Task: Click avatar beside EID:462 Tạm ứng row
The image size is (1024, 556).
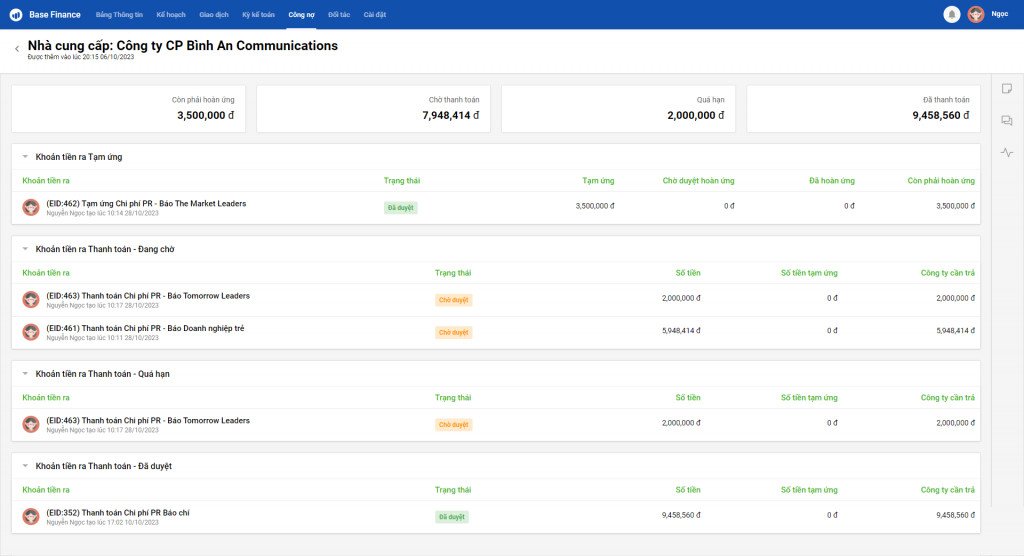Action: point(31,208)
